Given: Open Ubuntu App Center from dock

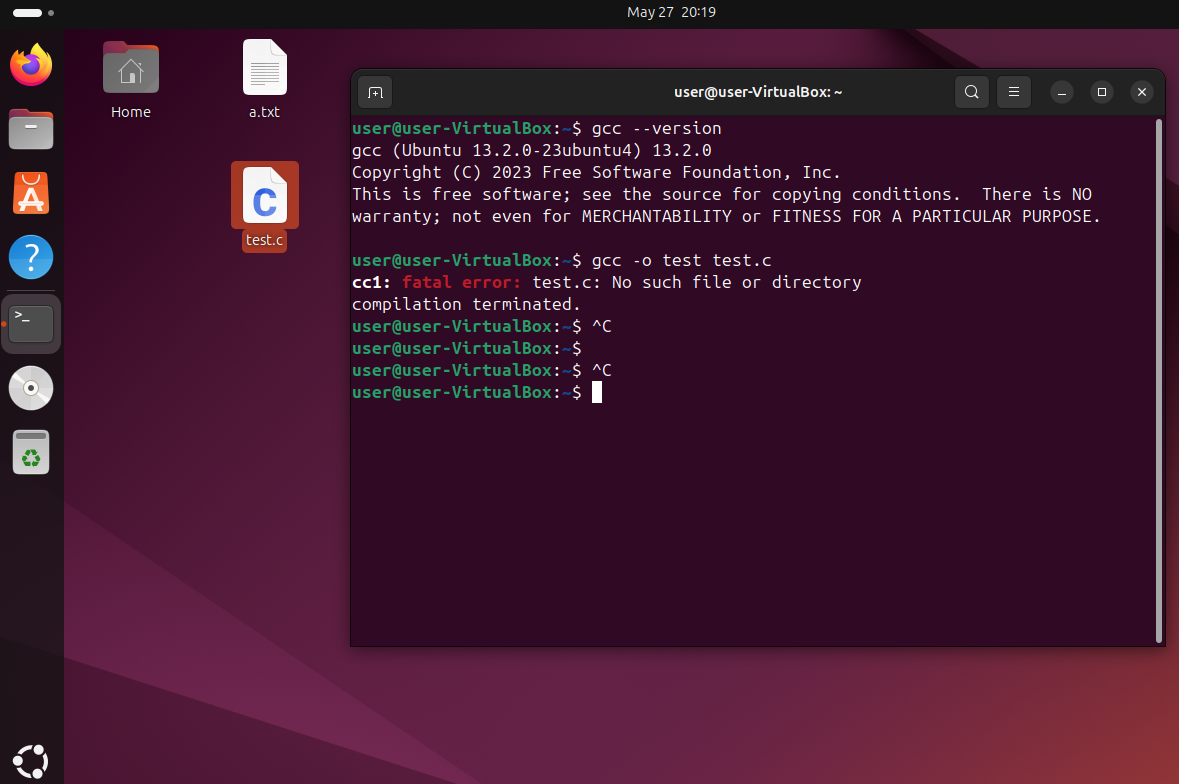Looking at the screenshot, I should (x=31, y=193).
